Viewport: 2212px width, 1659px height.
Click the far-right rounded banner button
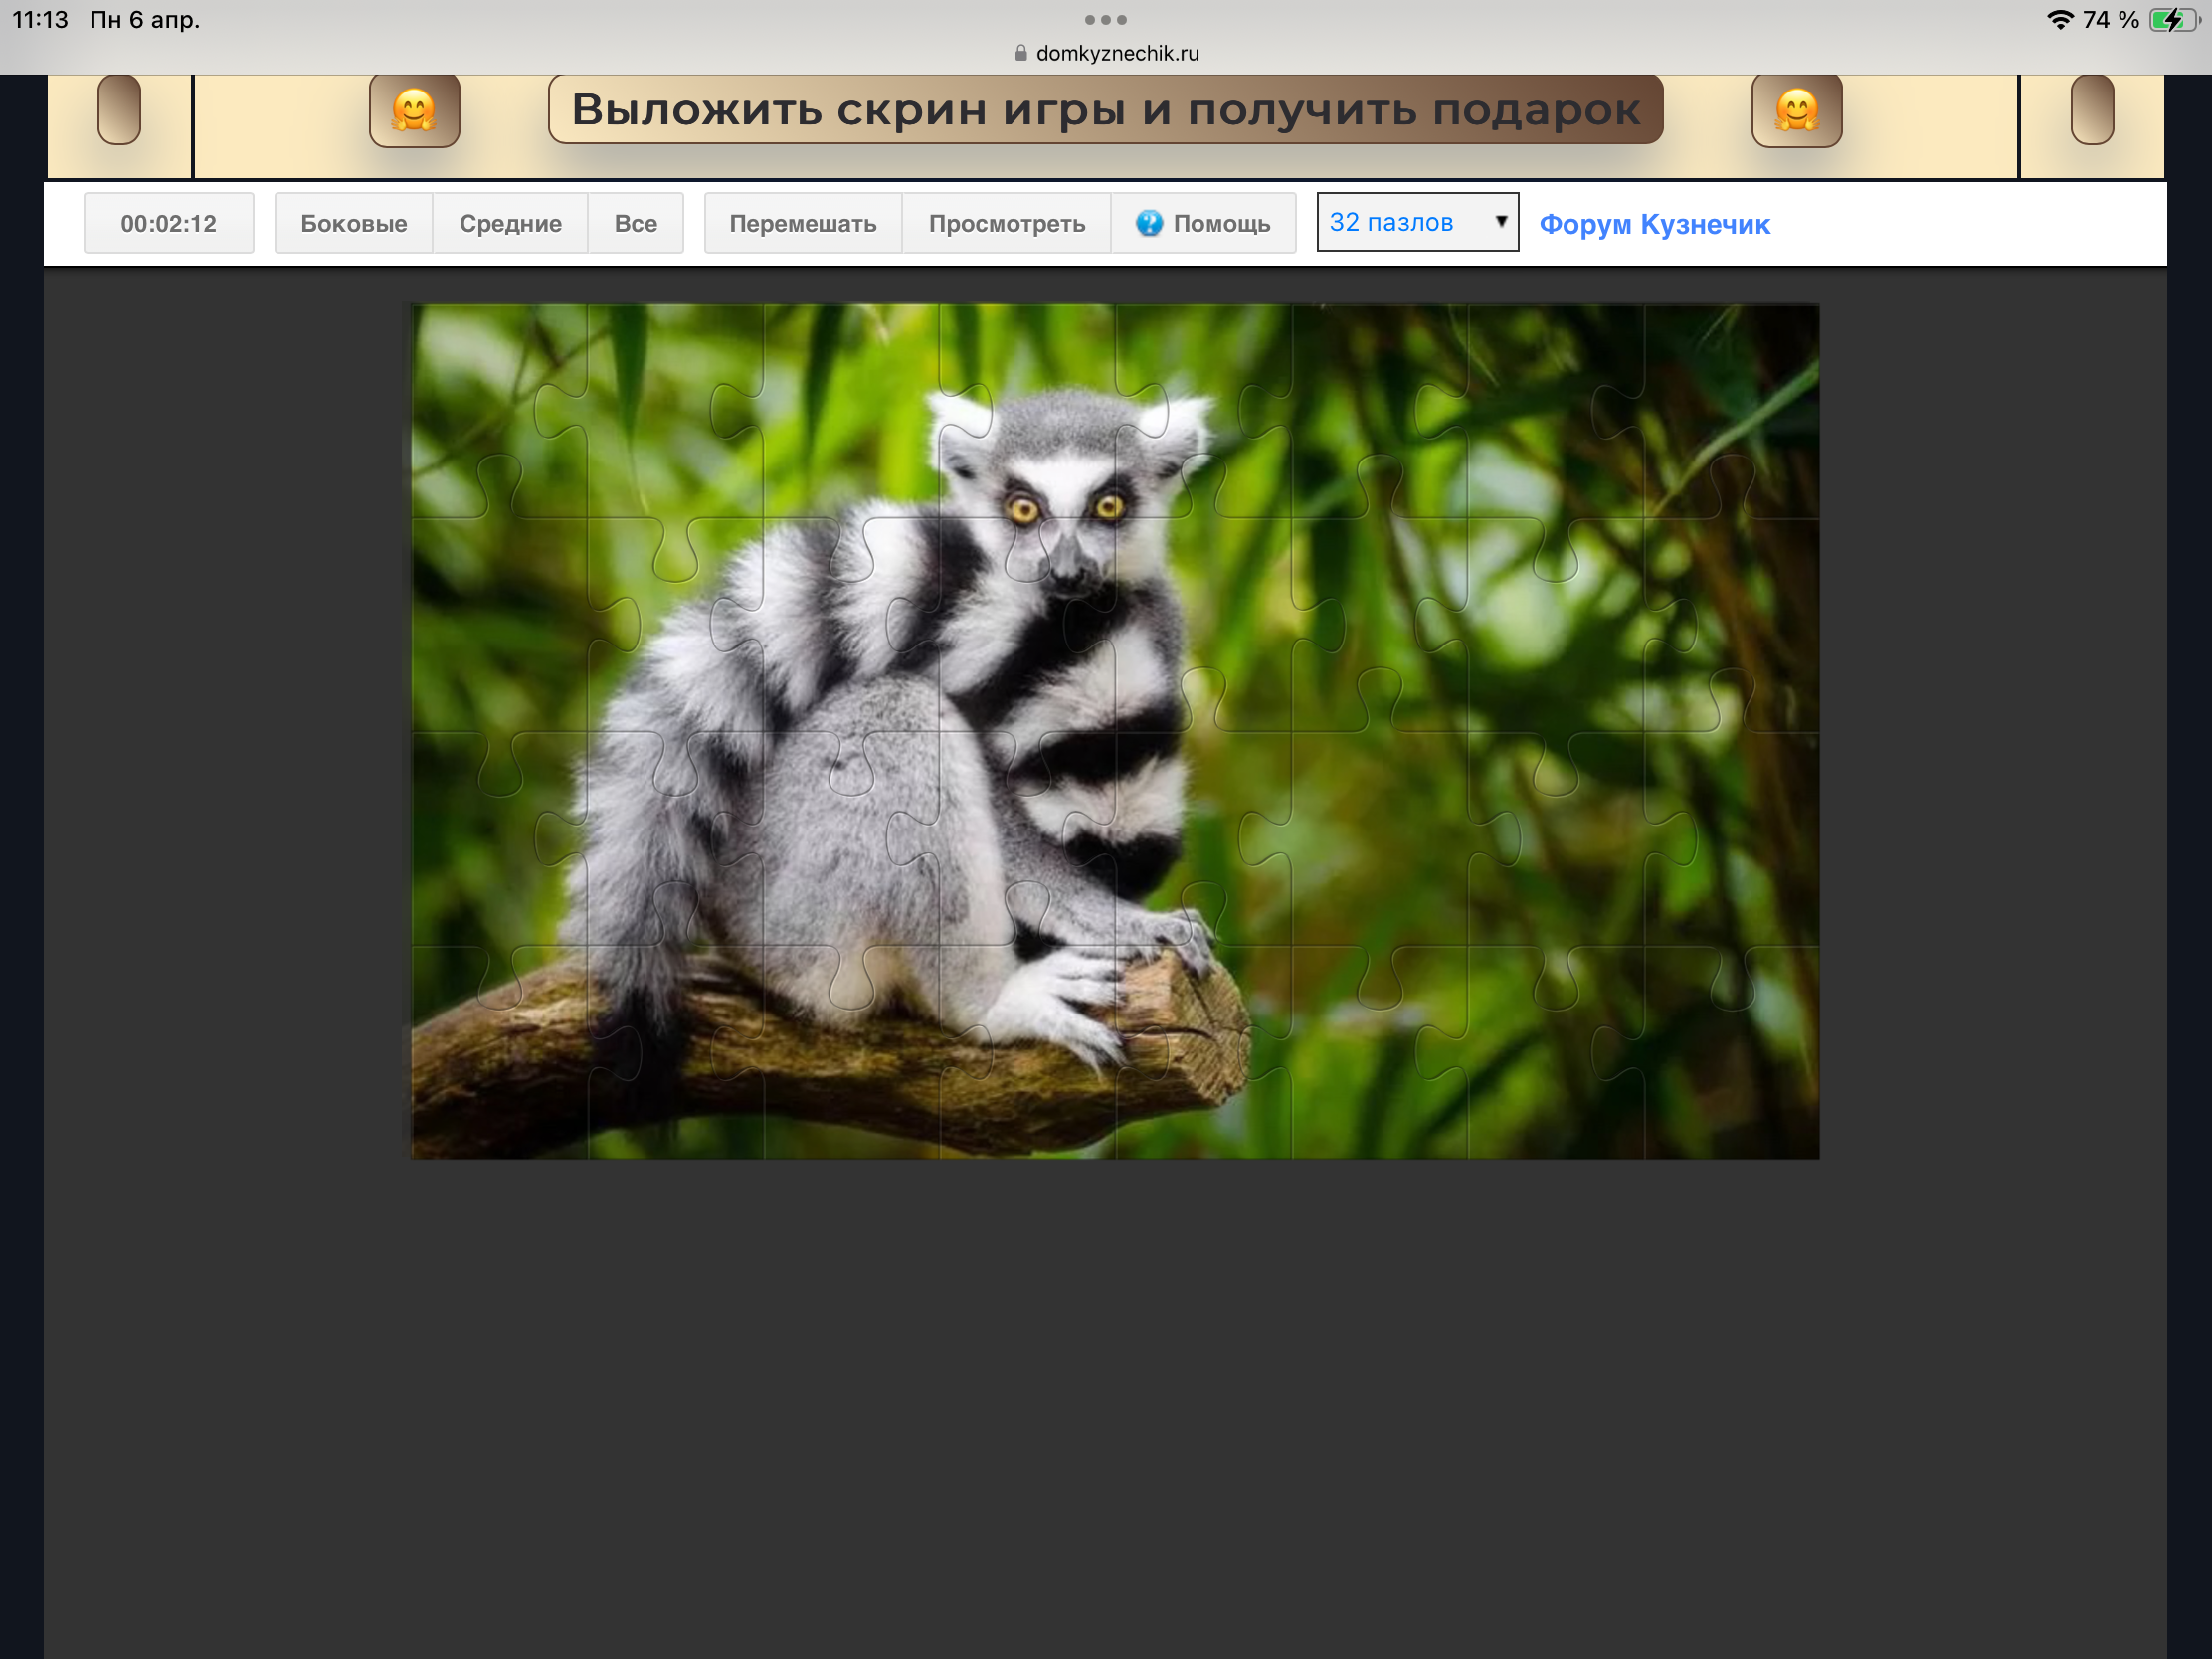pyautogui.click(x=2091, y=110)
